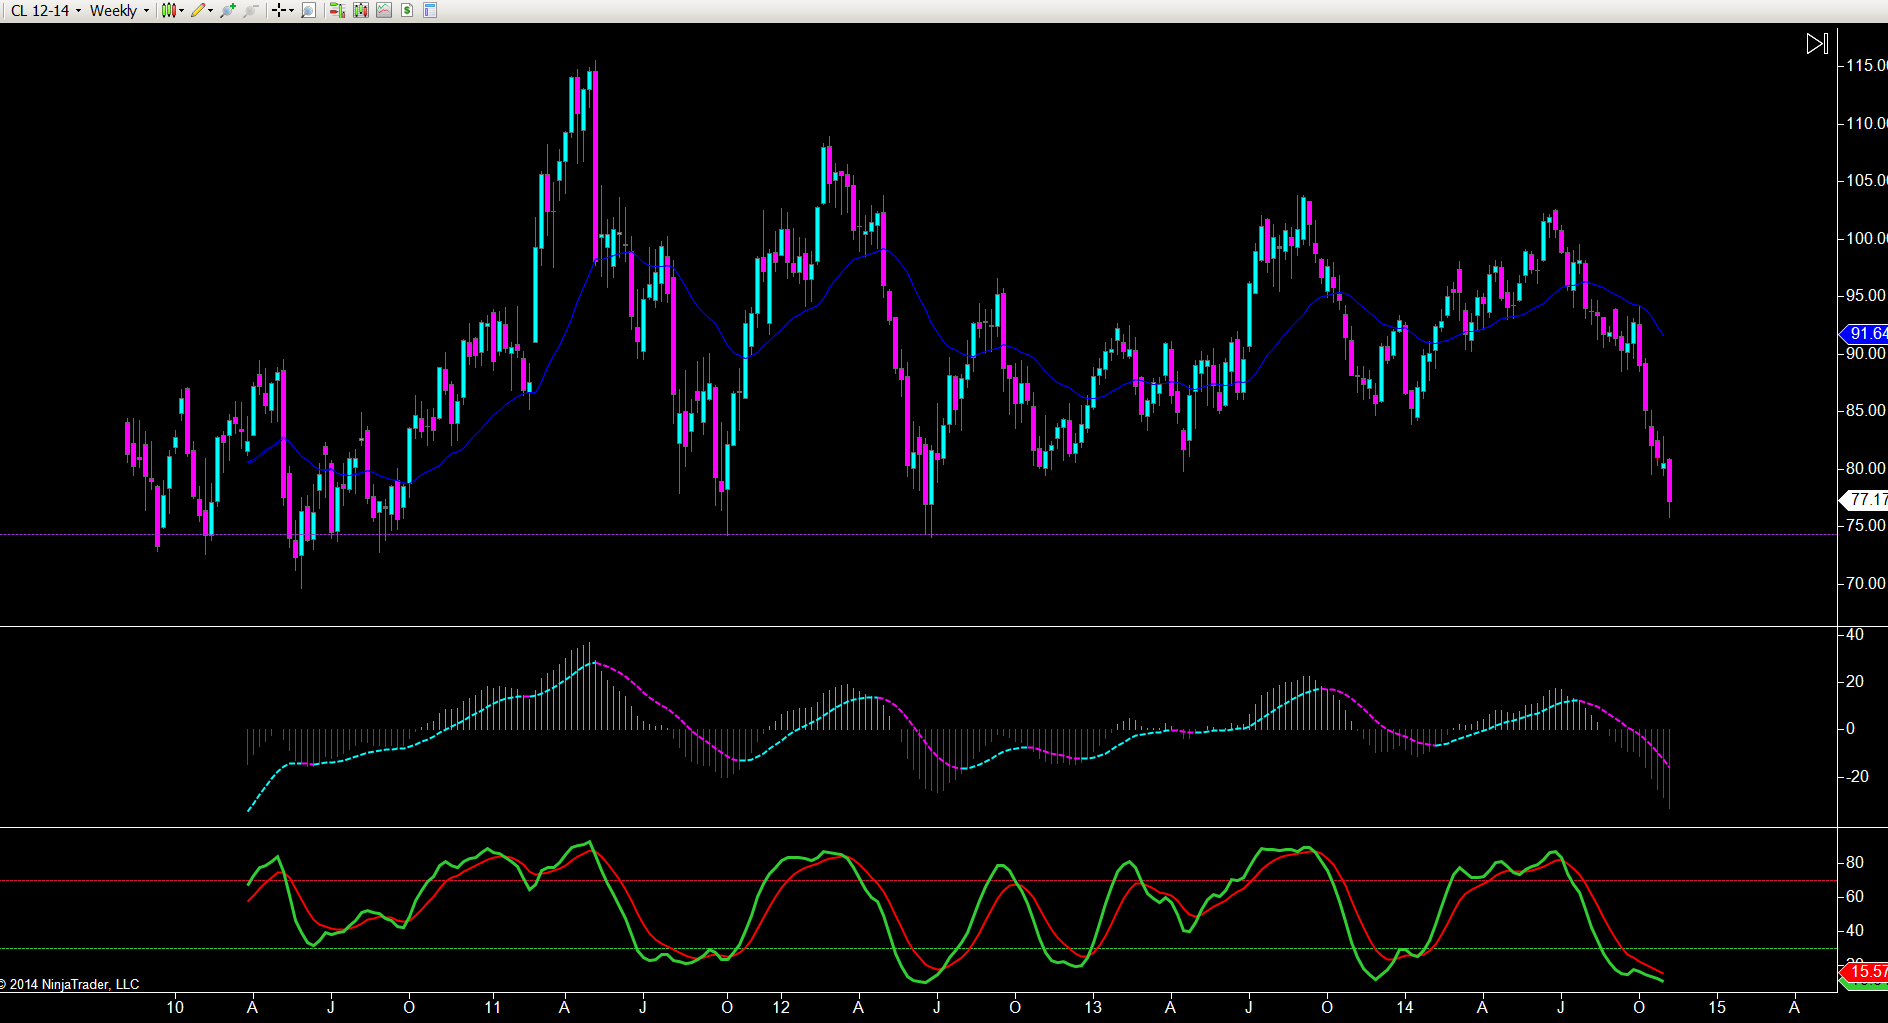The width and height of the screenshot is (1888, 1023).
Task: Click the 60 stochastic scale label
Action: (1855, 896)
